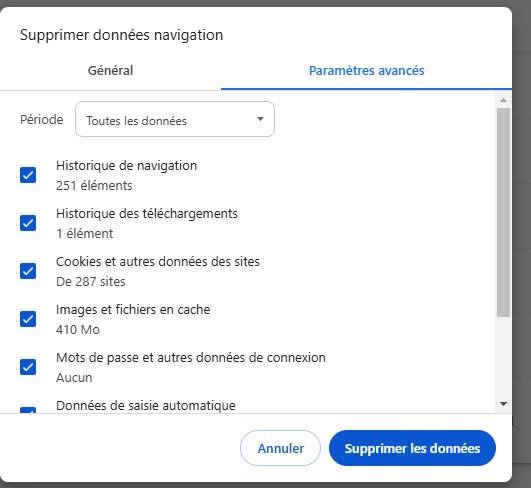Toggle Données de saisie automatique checkbox

pyautogui.click(x=28, y=410)
